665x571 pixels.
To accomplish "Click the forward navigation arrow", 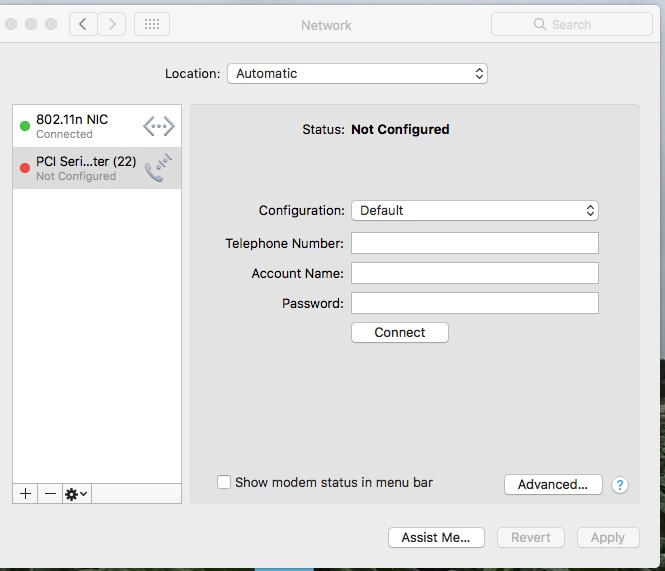I will 112,24.
